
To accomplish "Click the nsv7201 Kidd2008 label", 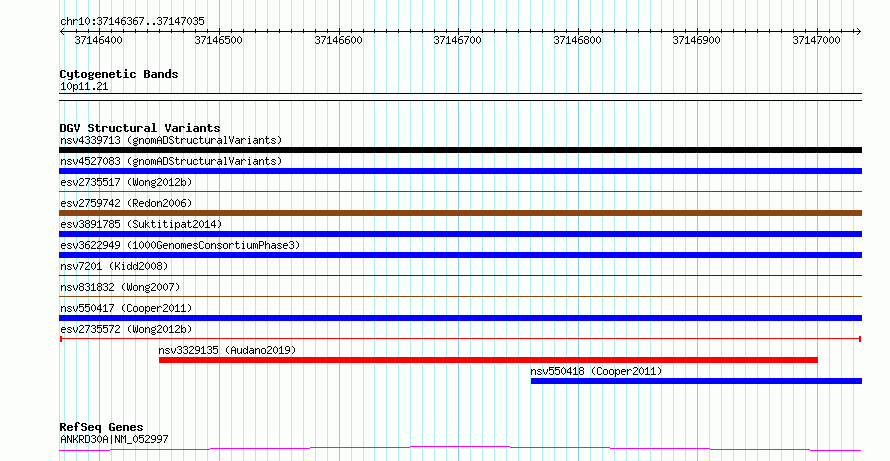I will pyautogui.click(x=114, y=266).
